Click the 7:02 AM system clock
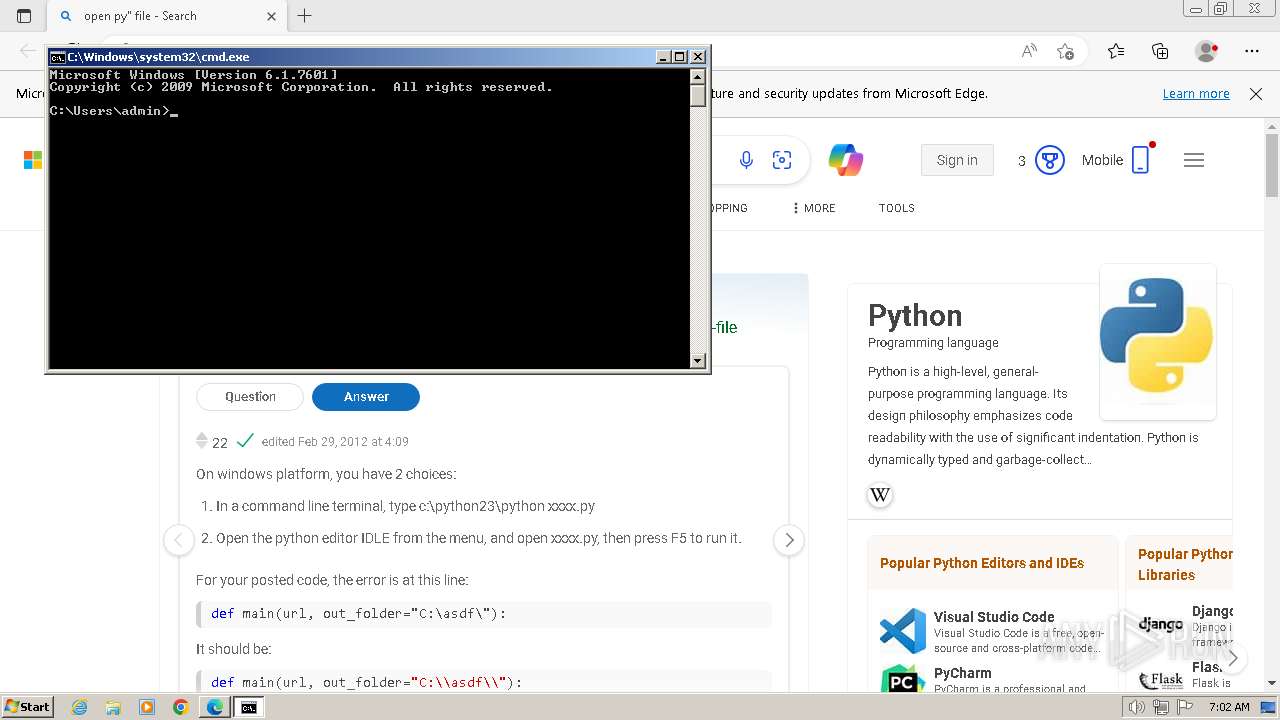This screenshot has width=1280, height=720. 1229,707
